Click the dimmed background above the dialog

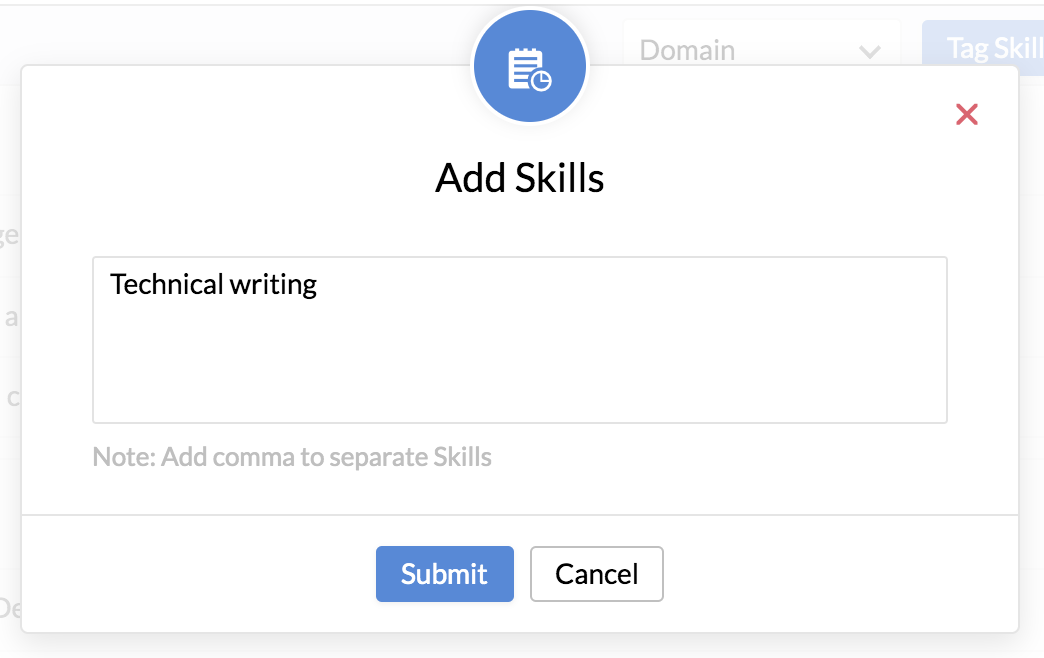pos(233,33)
